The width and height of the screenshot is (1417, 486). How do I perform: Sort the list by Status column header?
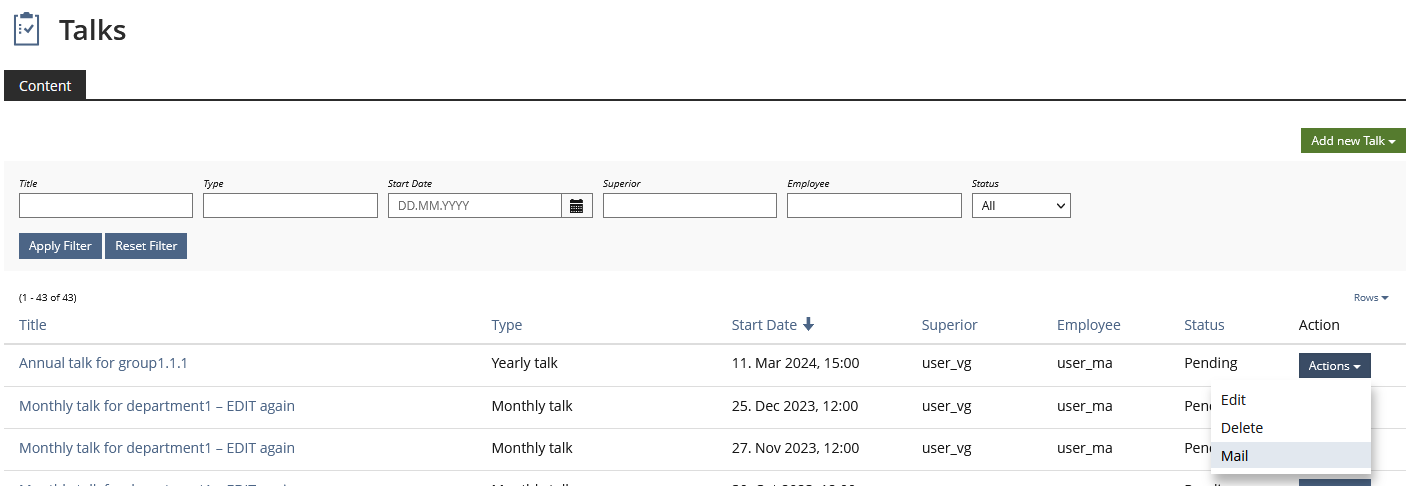click(x=1204, y=325)
